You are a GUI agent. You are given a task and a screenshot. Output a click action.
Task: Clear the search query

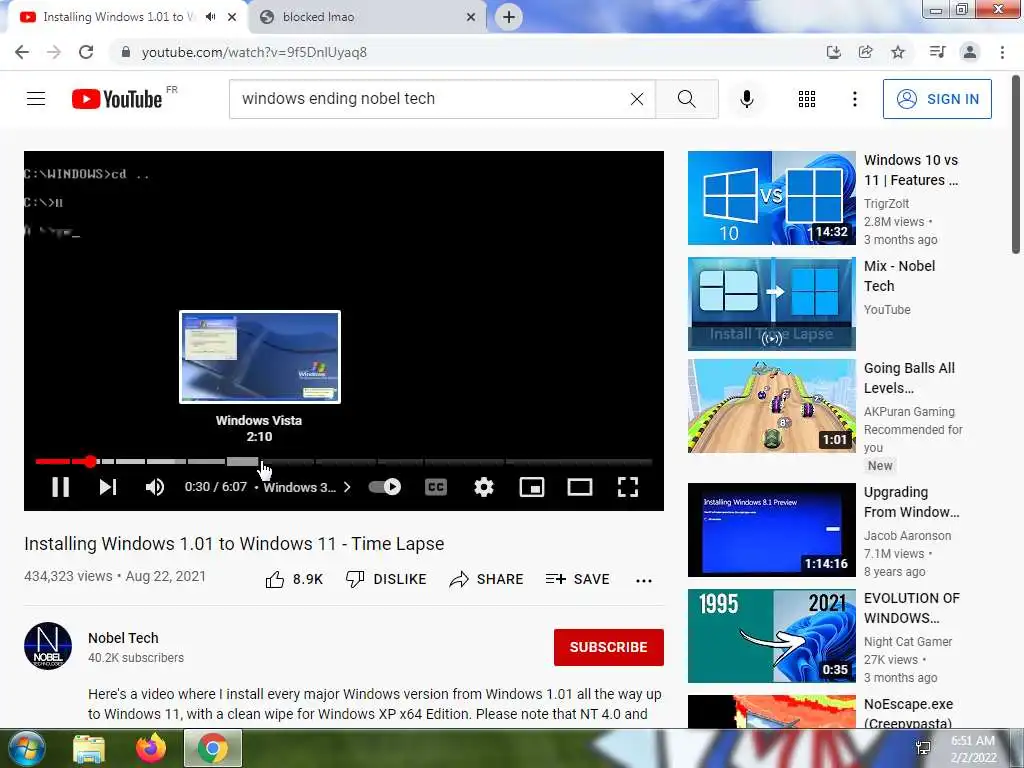pyautogui.click(x=637, y=99)
